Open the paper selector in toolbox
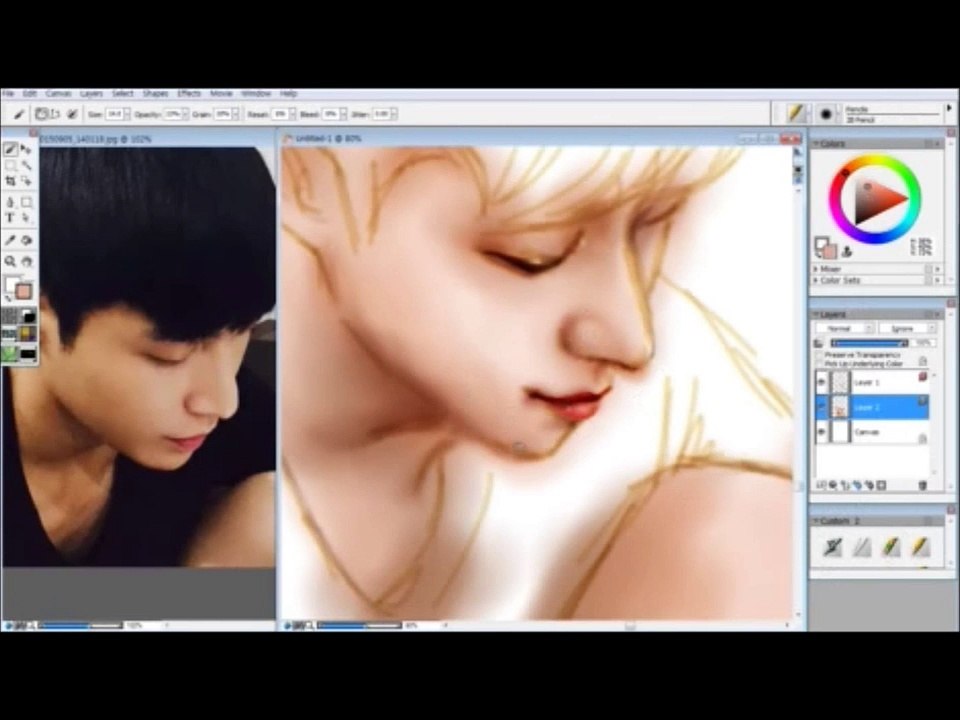Screen dimensions: 960x720 pos(10,316)
